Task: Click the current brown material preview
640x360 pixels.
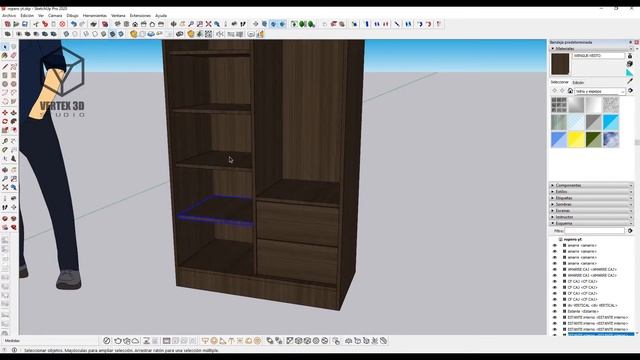Action: tap(560, 64)
